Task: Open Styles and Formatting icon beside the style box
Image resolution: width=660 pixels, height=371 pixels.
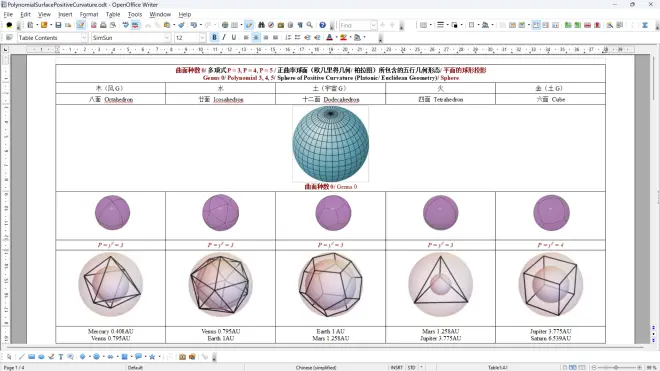Action: click(9, 37)
